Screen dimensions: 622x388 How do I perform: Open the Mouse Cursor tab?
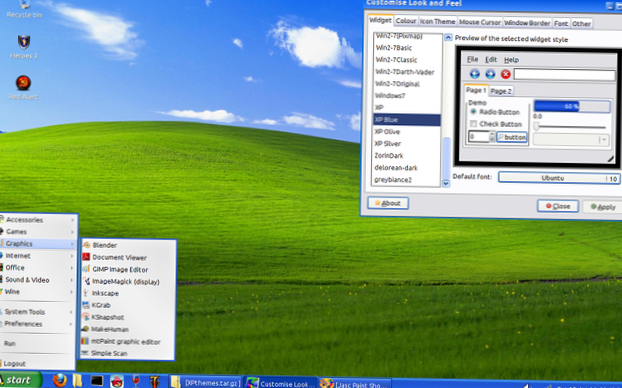480,22
